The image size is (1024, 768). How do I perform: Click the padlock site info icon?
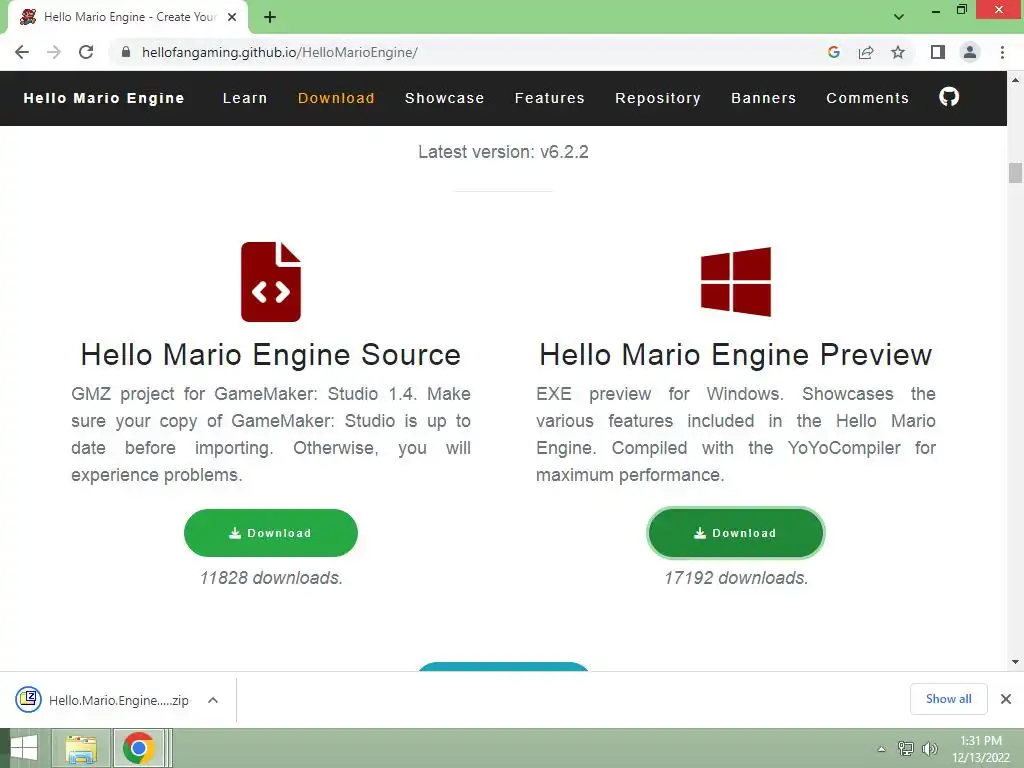[x=126, y=52]
